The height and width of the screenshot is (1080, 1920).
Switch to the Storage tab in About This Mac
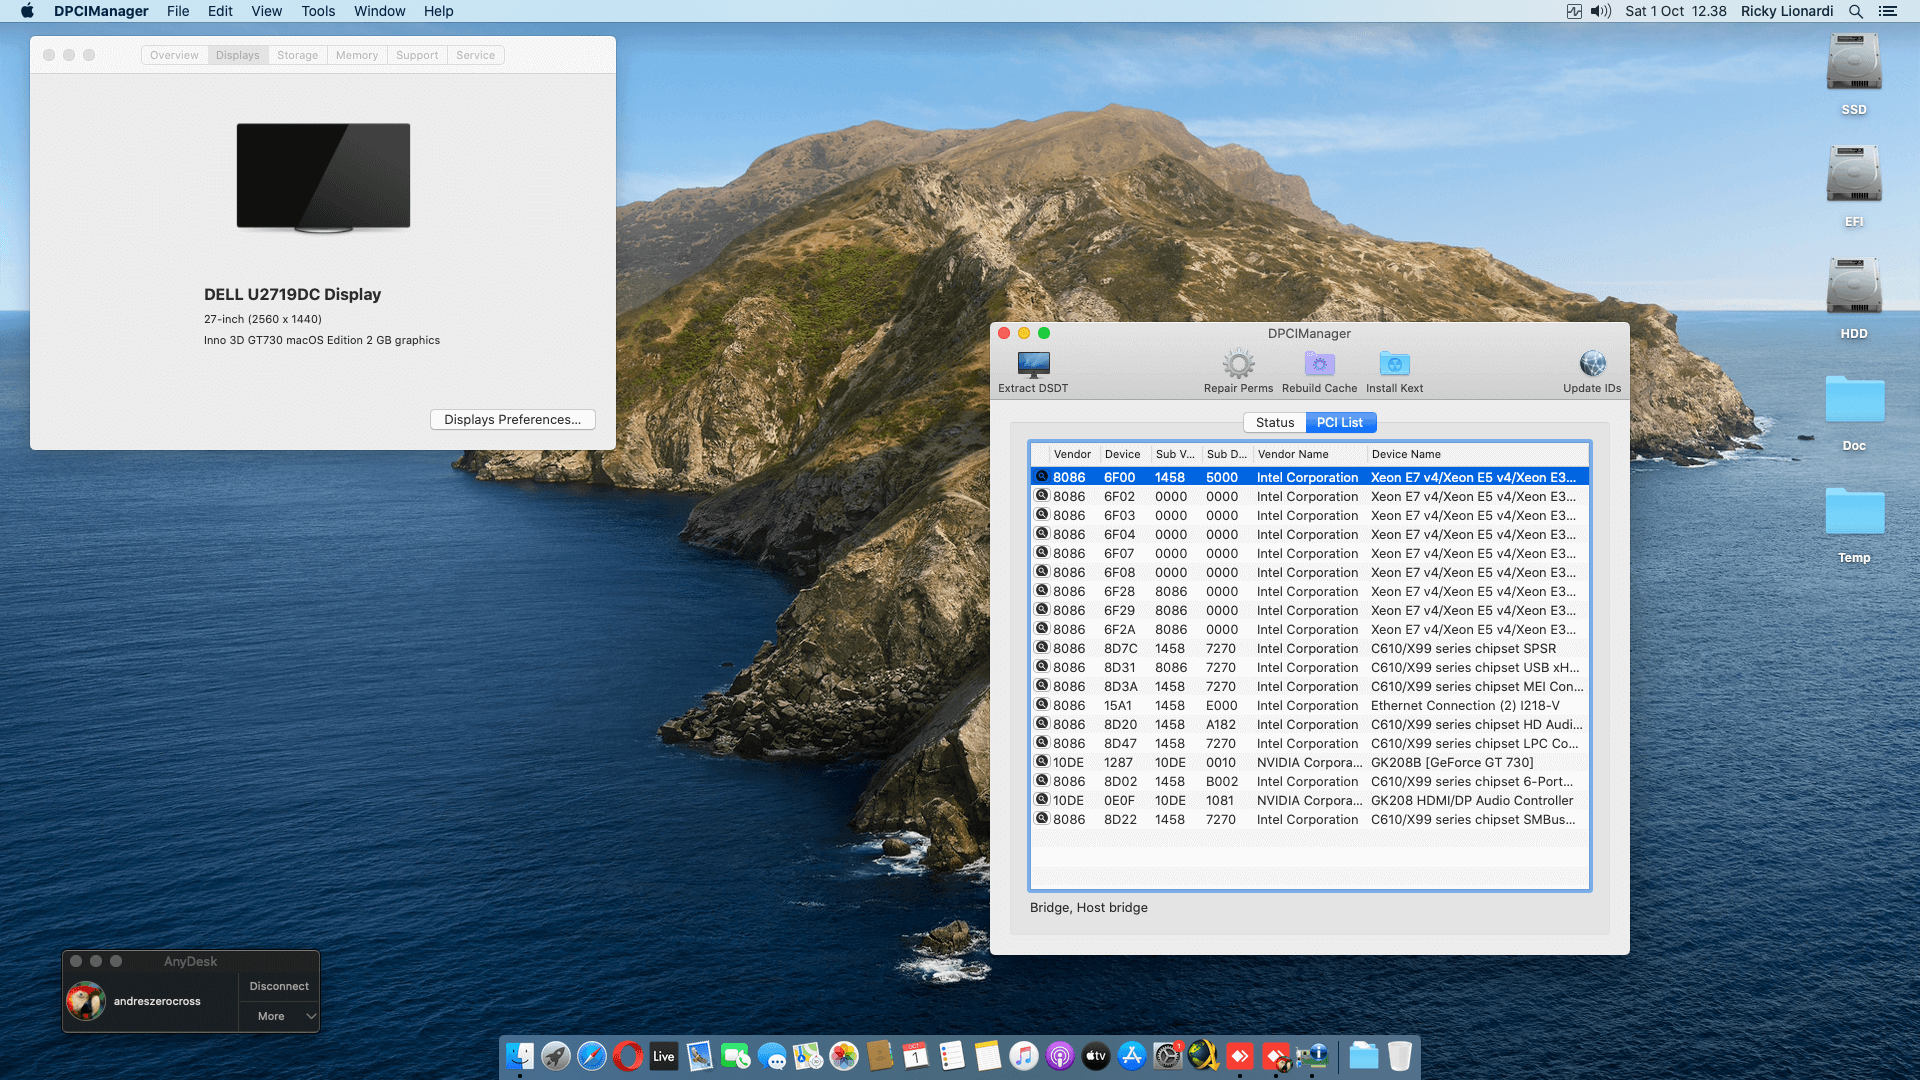click(297, 55)
